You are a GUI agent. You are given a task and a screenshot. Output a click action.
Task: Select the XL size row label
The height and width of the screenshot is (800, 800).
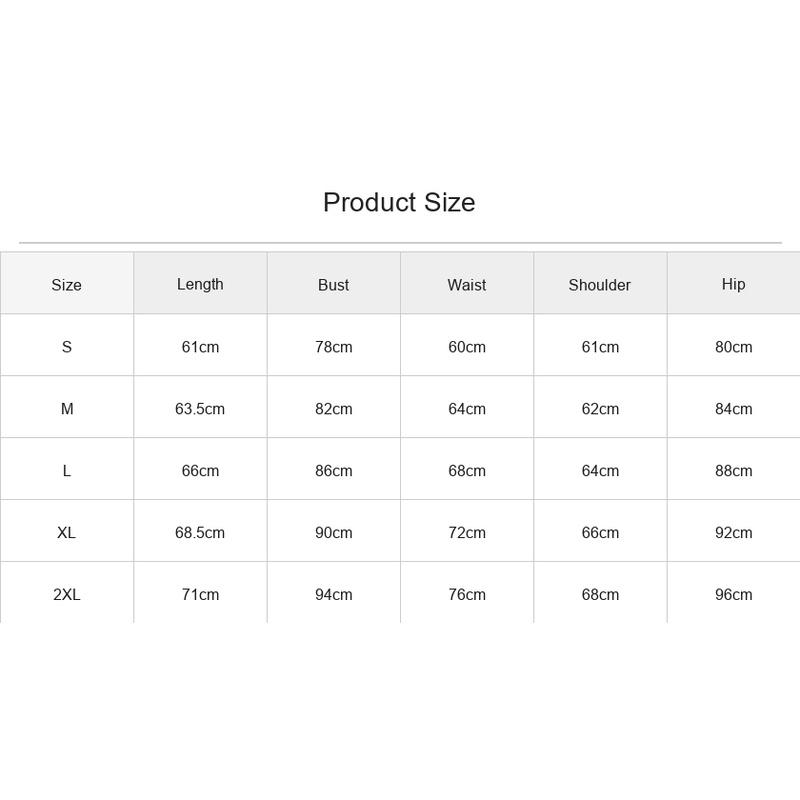point(66,533)
